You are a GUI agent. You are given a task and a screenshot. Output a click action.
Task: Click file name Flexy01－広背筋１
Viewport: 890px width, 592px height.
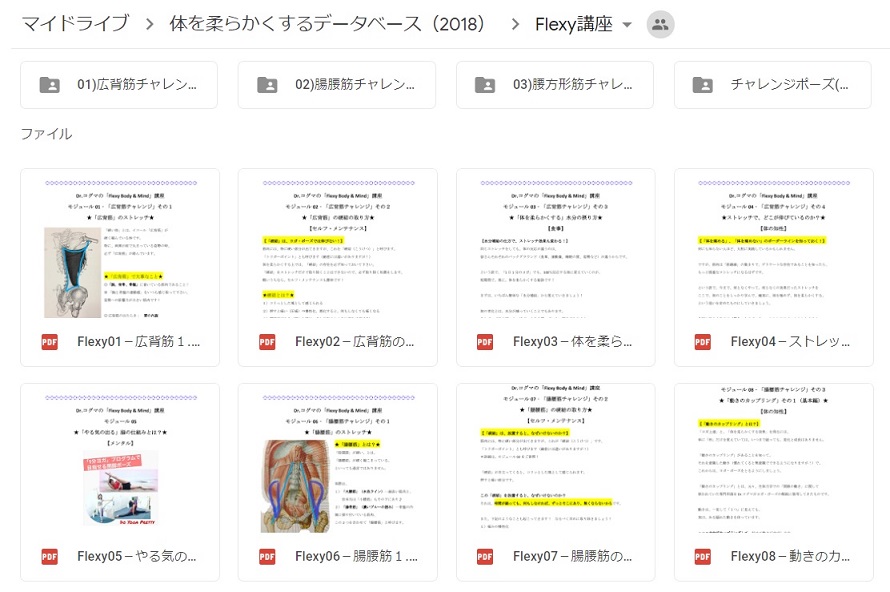(138, 342)
